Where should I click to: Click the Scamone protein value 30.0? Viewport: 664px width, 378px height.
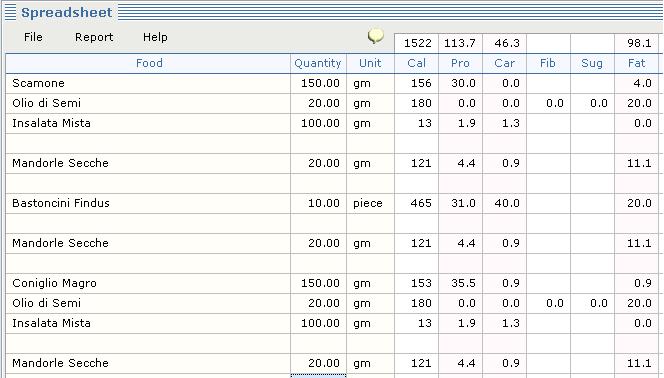(460, 83)
